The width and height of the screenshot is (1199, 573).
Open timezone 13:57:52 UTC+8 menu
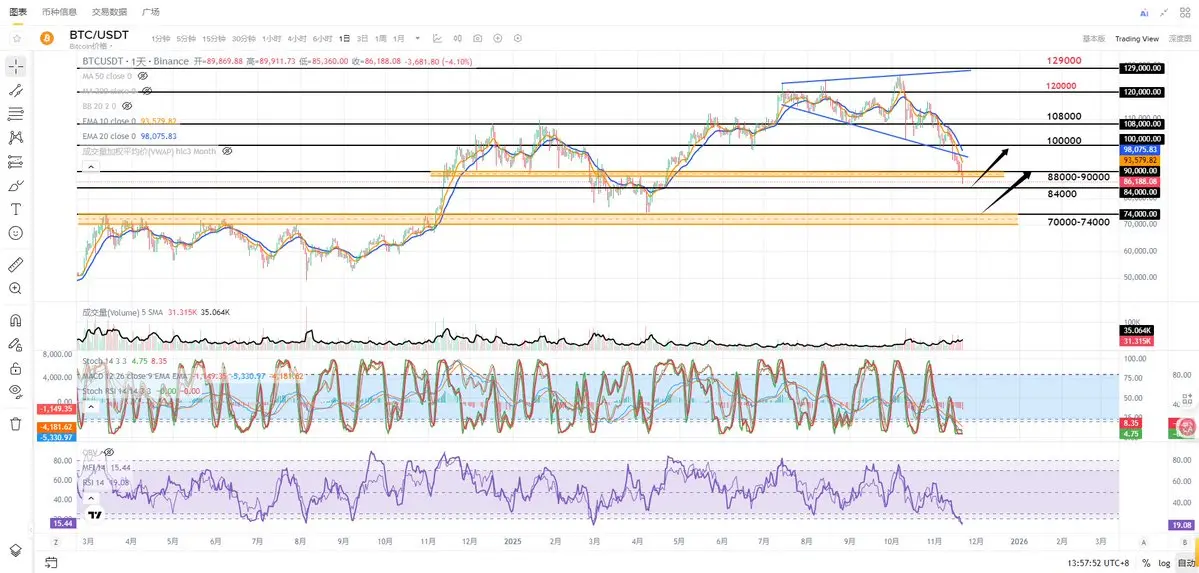(x=1097, y=563)
